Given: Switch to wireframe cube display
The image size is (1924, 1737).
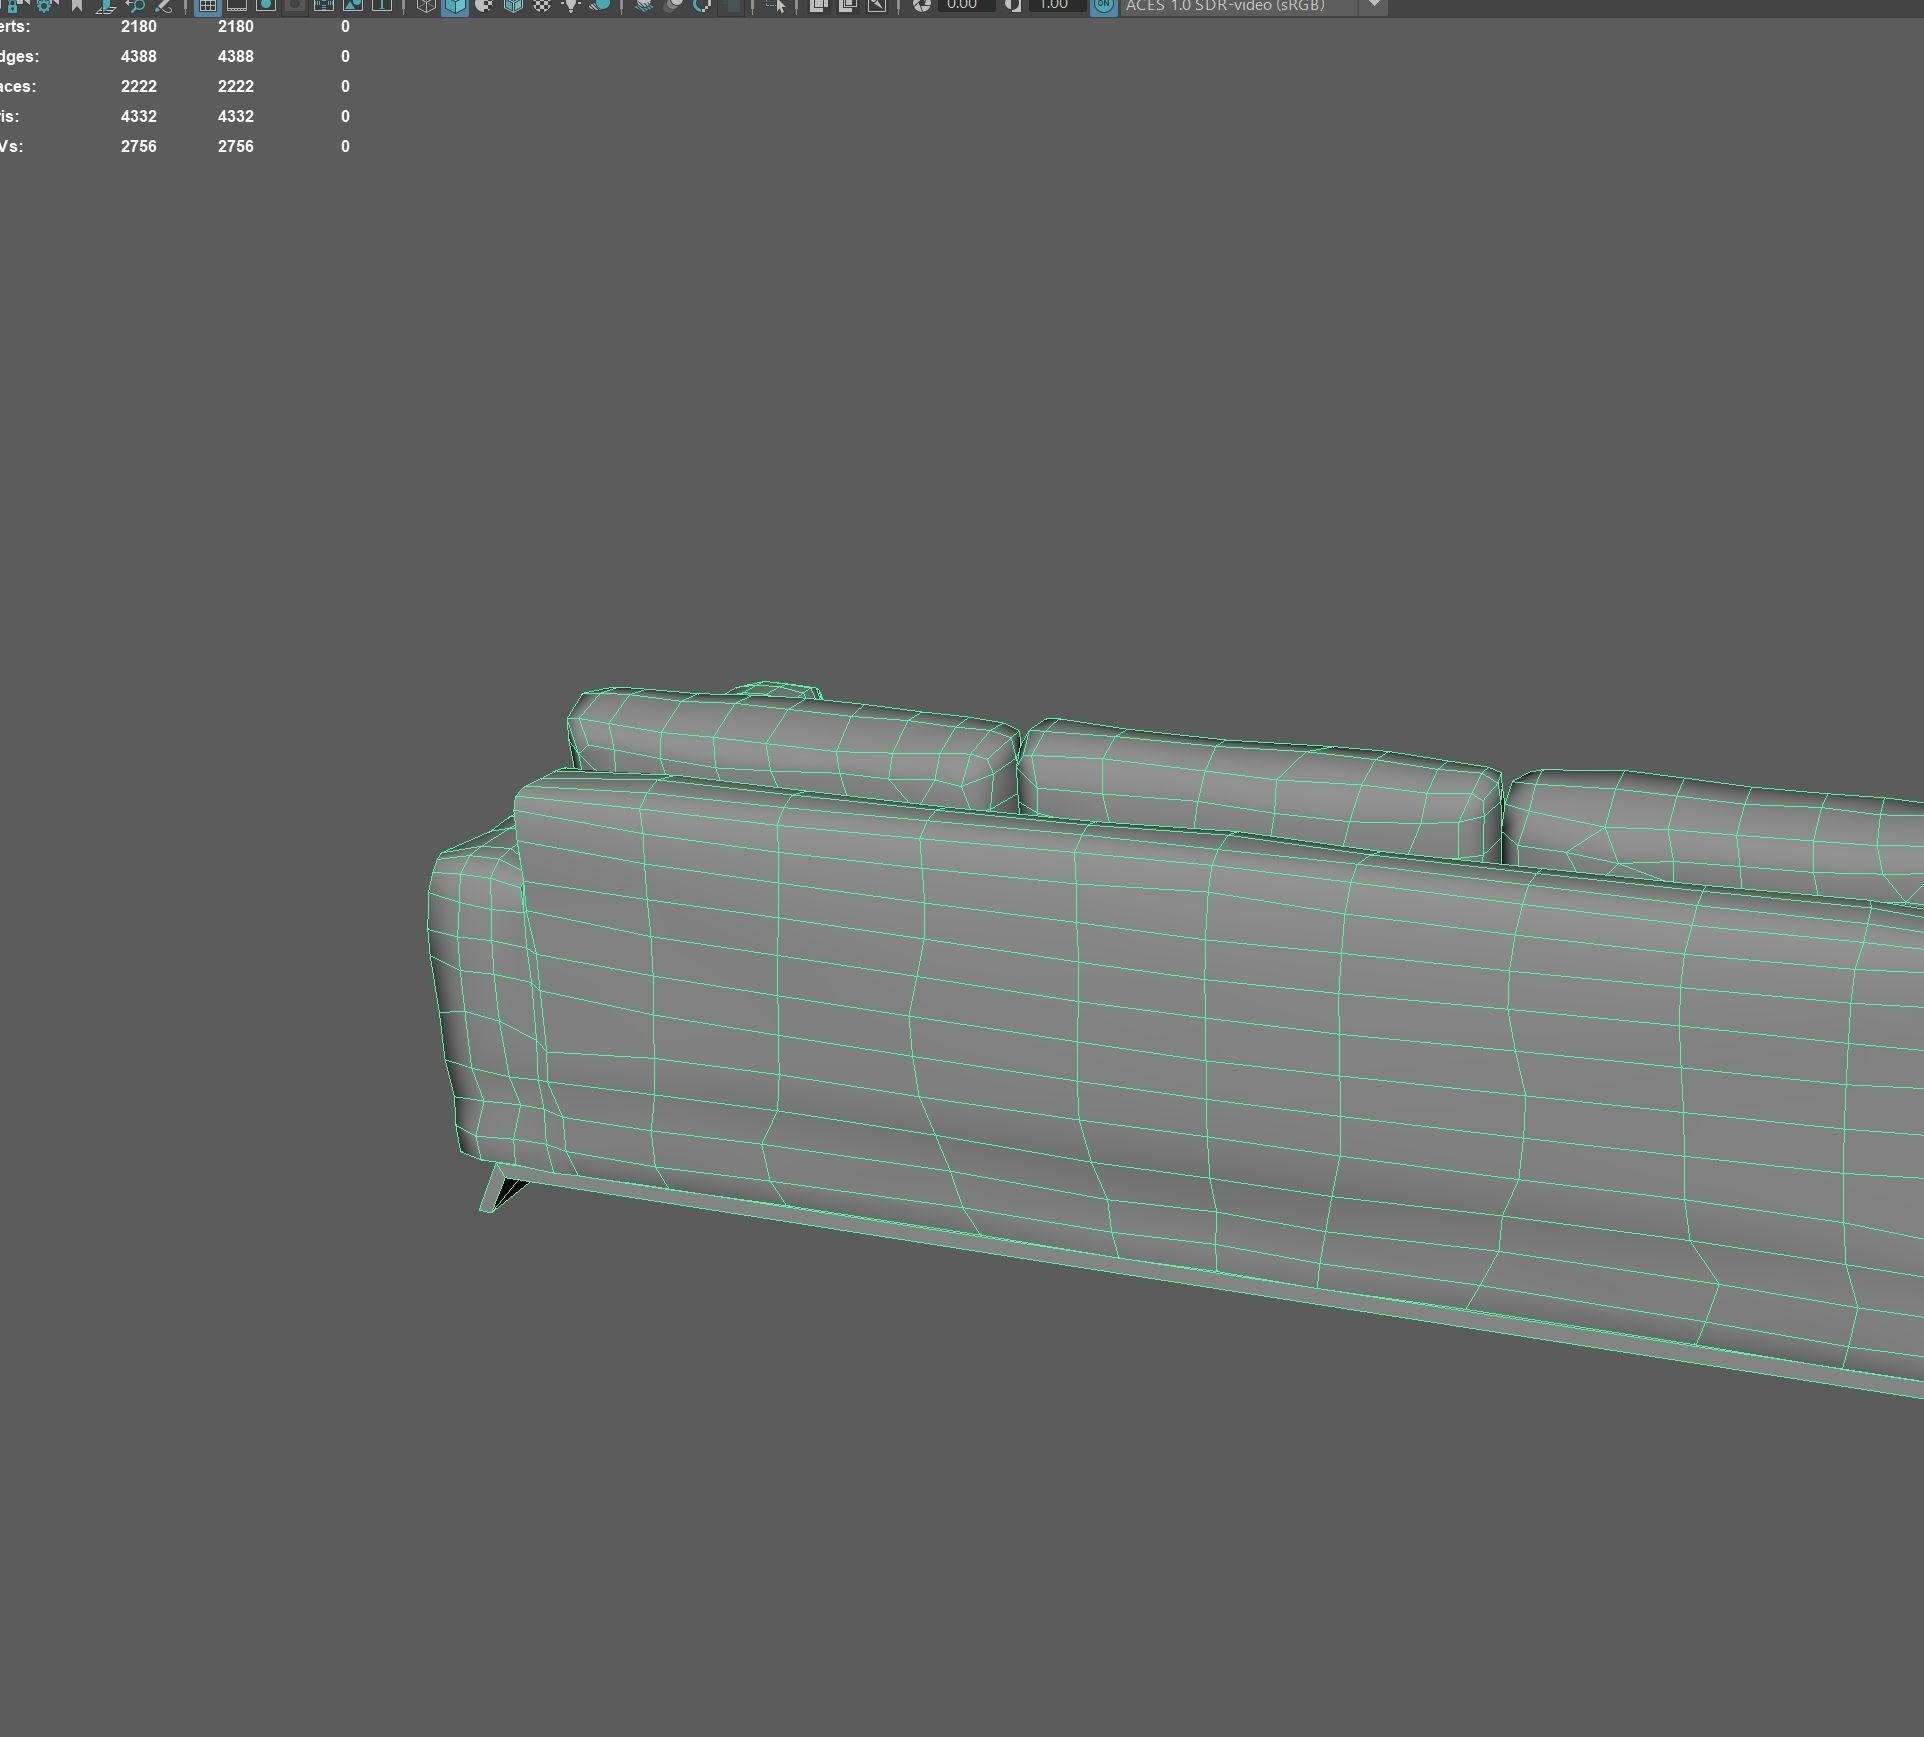Looking at the screenshot, I should [x=426, y=5].
